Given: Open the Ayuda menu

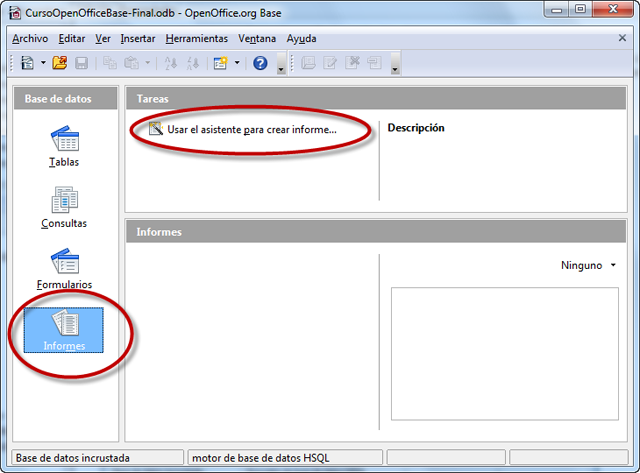Looking at the screenshot, I should coord(301,39).
